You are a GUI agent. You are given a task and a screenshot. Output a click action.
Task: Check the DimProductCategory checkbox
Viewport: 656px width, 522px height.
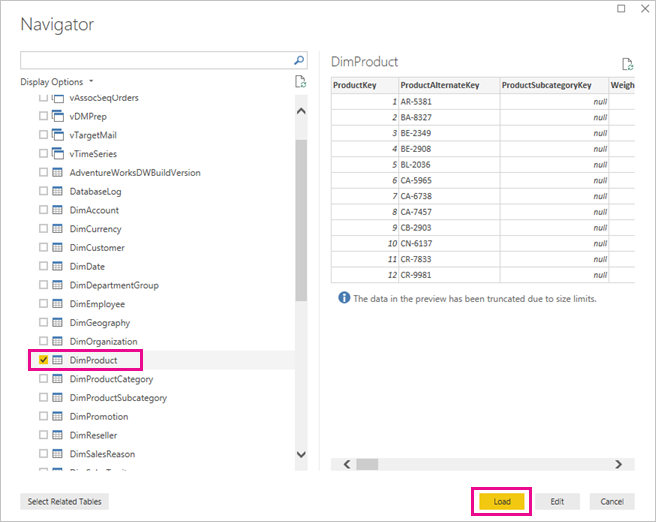[x=43, y=379]
